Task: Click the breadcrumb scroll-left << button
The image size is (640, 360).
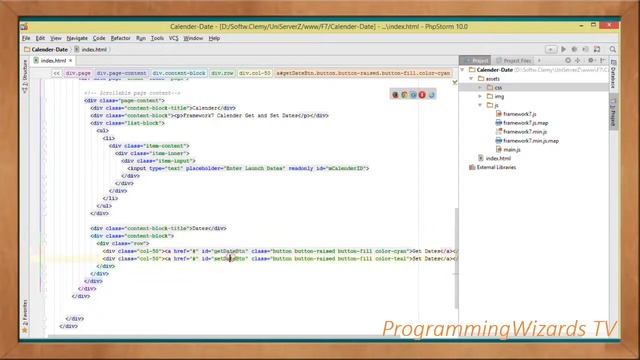Action: [x=56, y=73]
